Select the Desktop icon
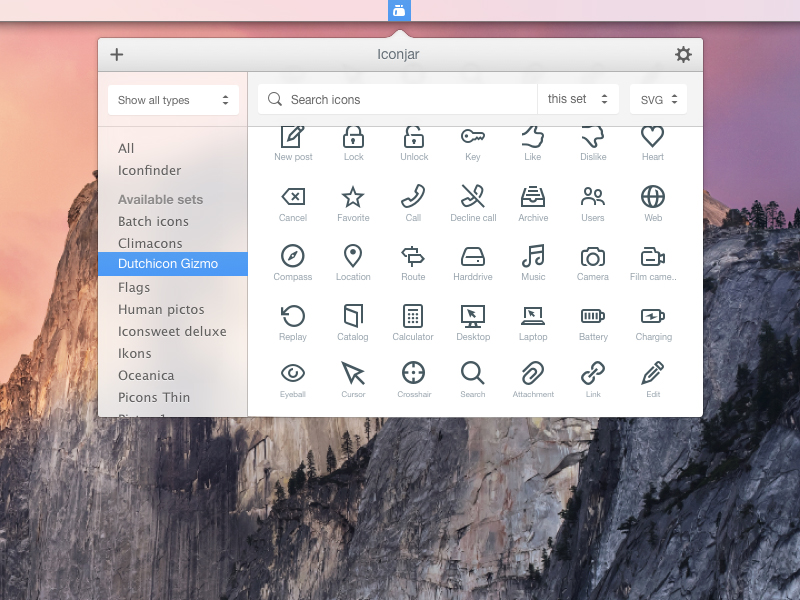The image size is (800, 600). (473, 316)
